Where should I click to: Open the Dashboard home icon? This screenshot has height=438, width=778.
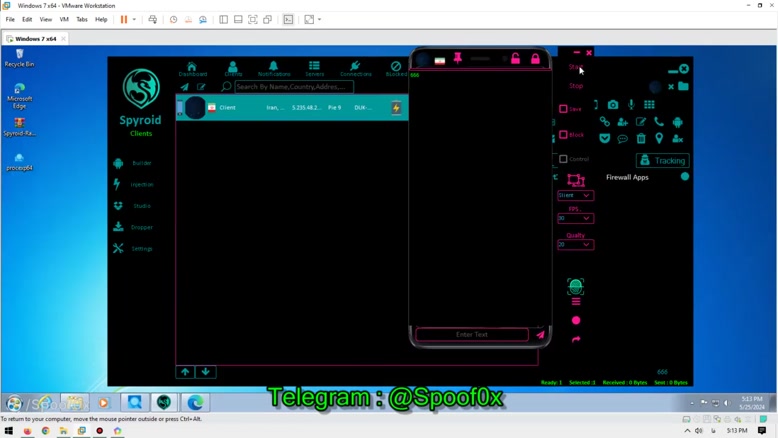click(192, 66)
